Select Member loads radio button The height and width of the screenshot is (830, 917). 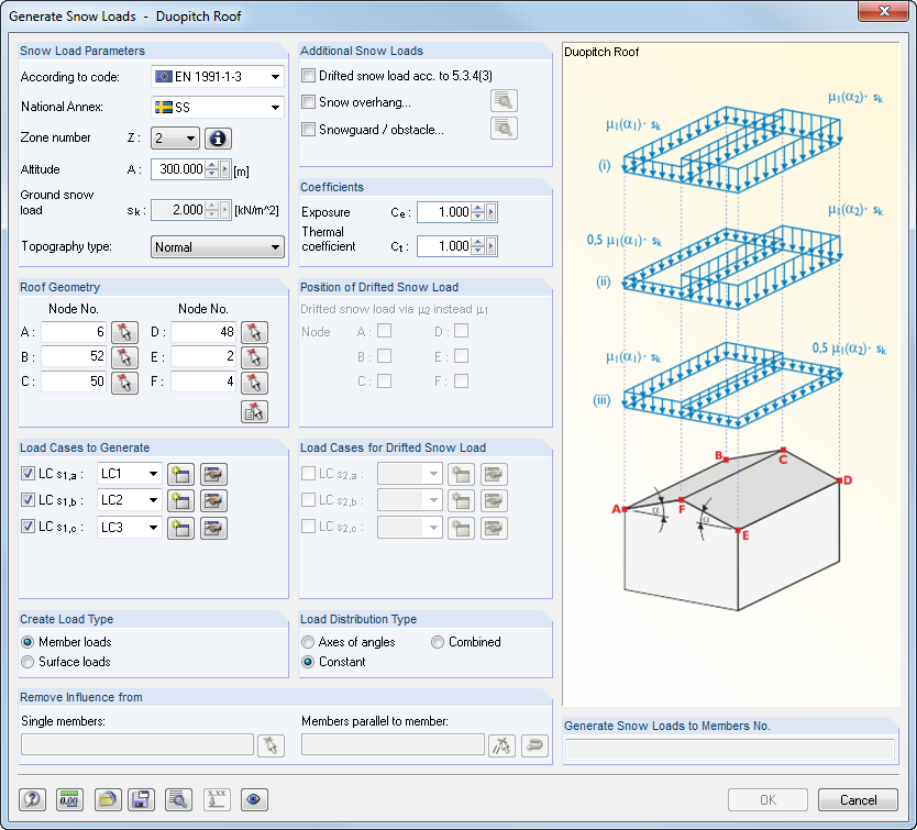27,642
